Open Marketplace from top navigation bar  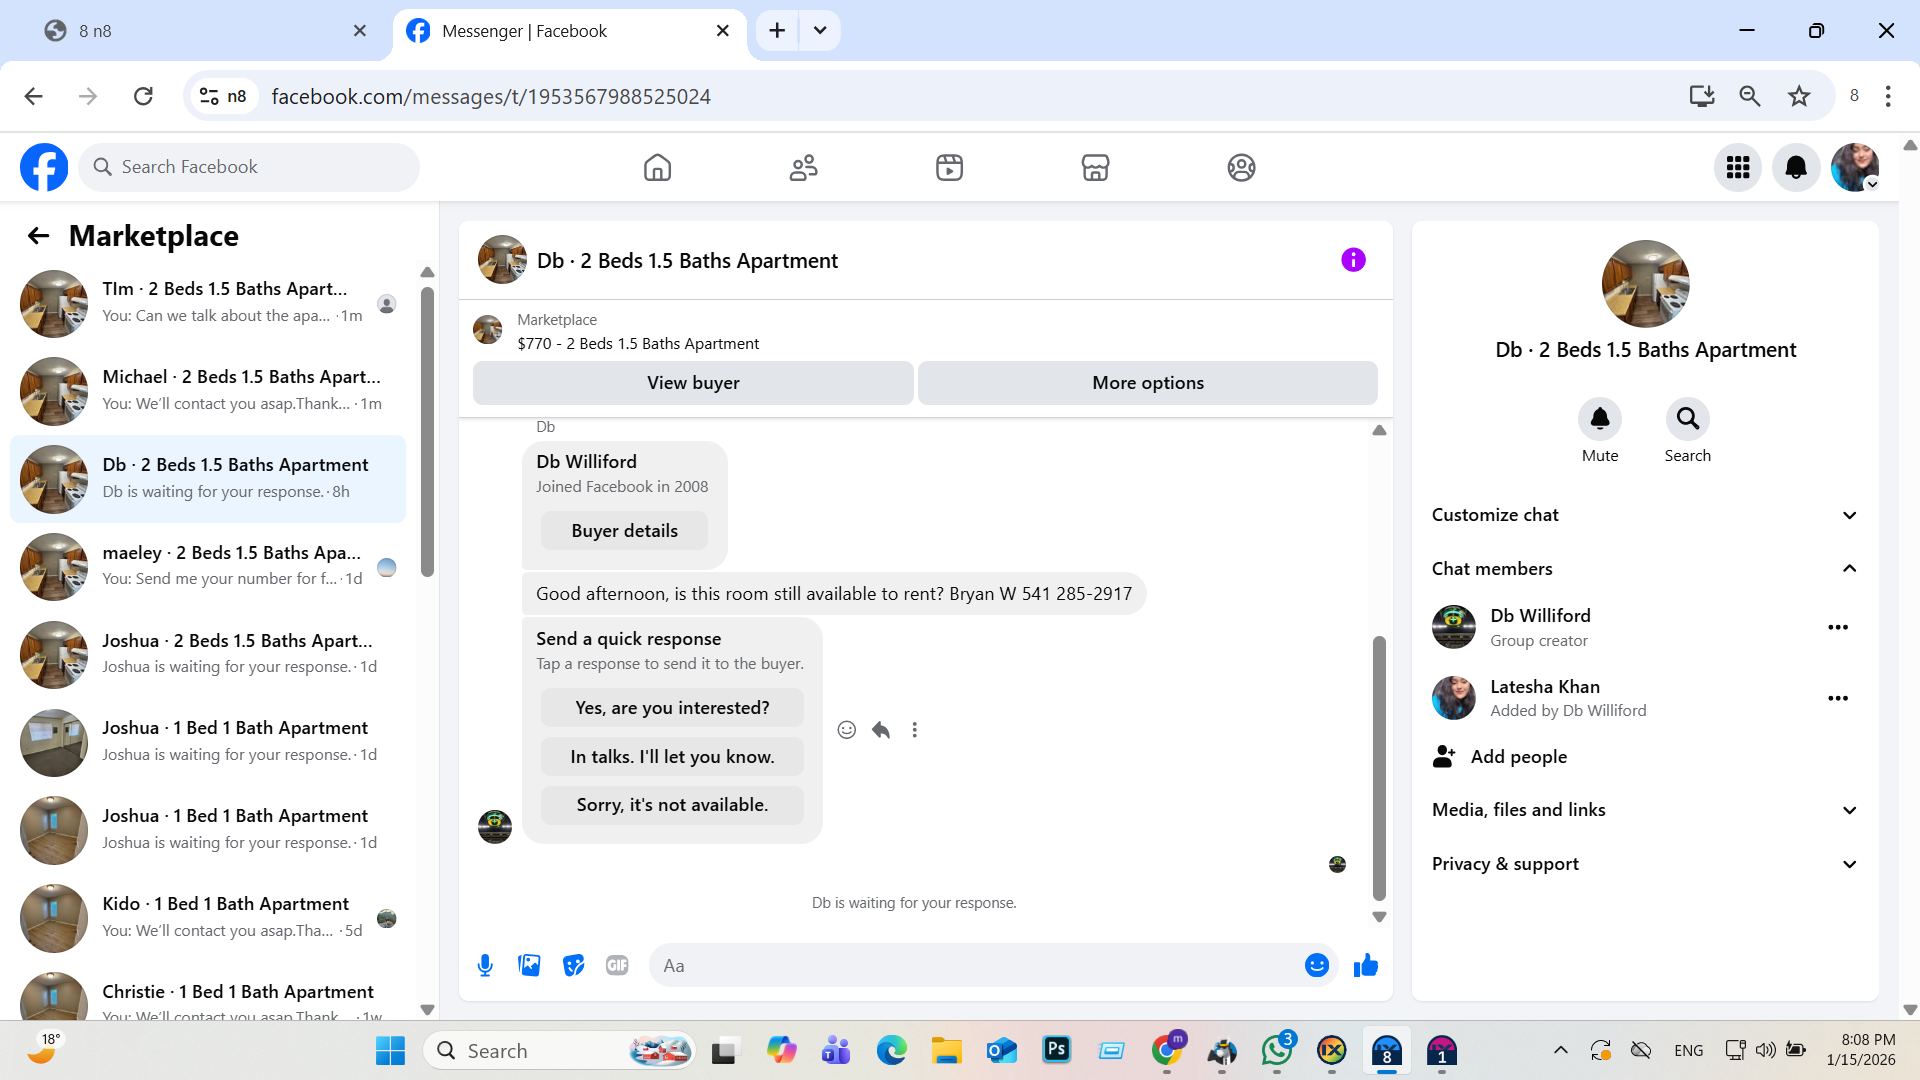click(x=1095, y=167)
